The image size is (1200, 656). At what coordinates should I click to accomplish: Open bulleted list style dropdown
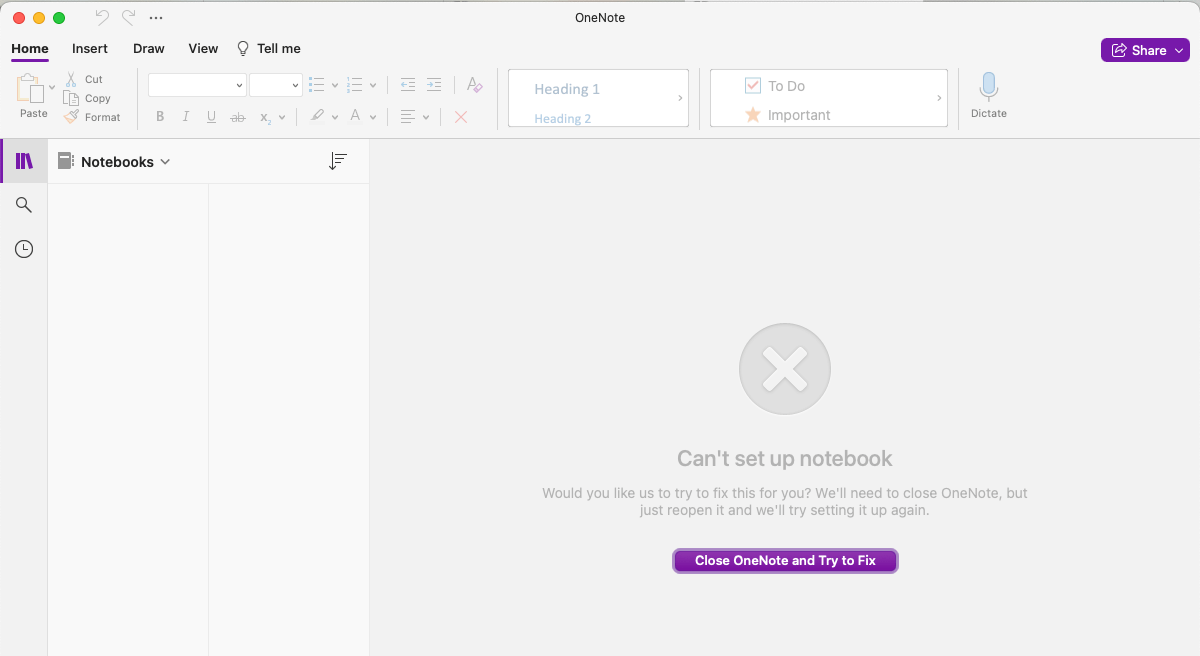(334, 86)
